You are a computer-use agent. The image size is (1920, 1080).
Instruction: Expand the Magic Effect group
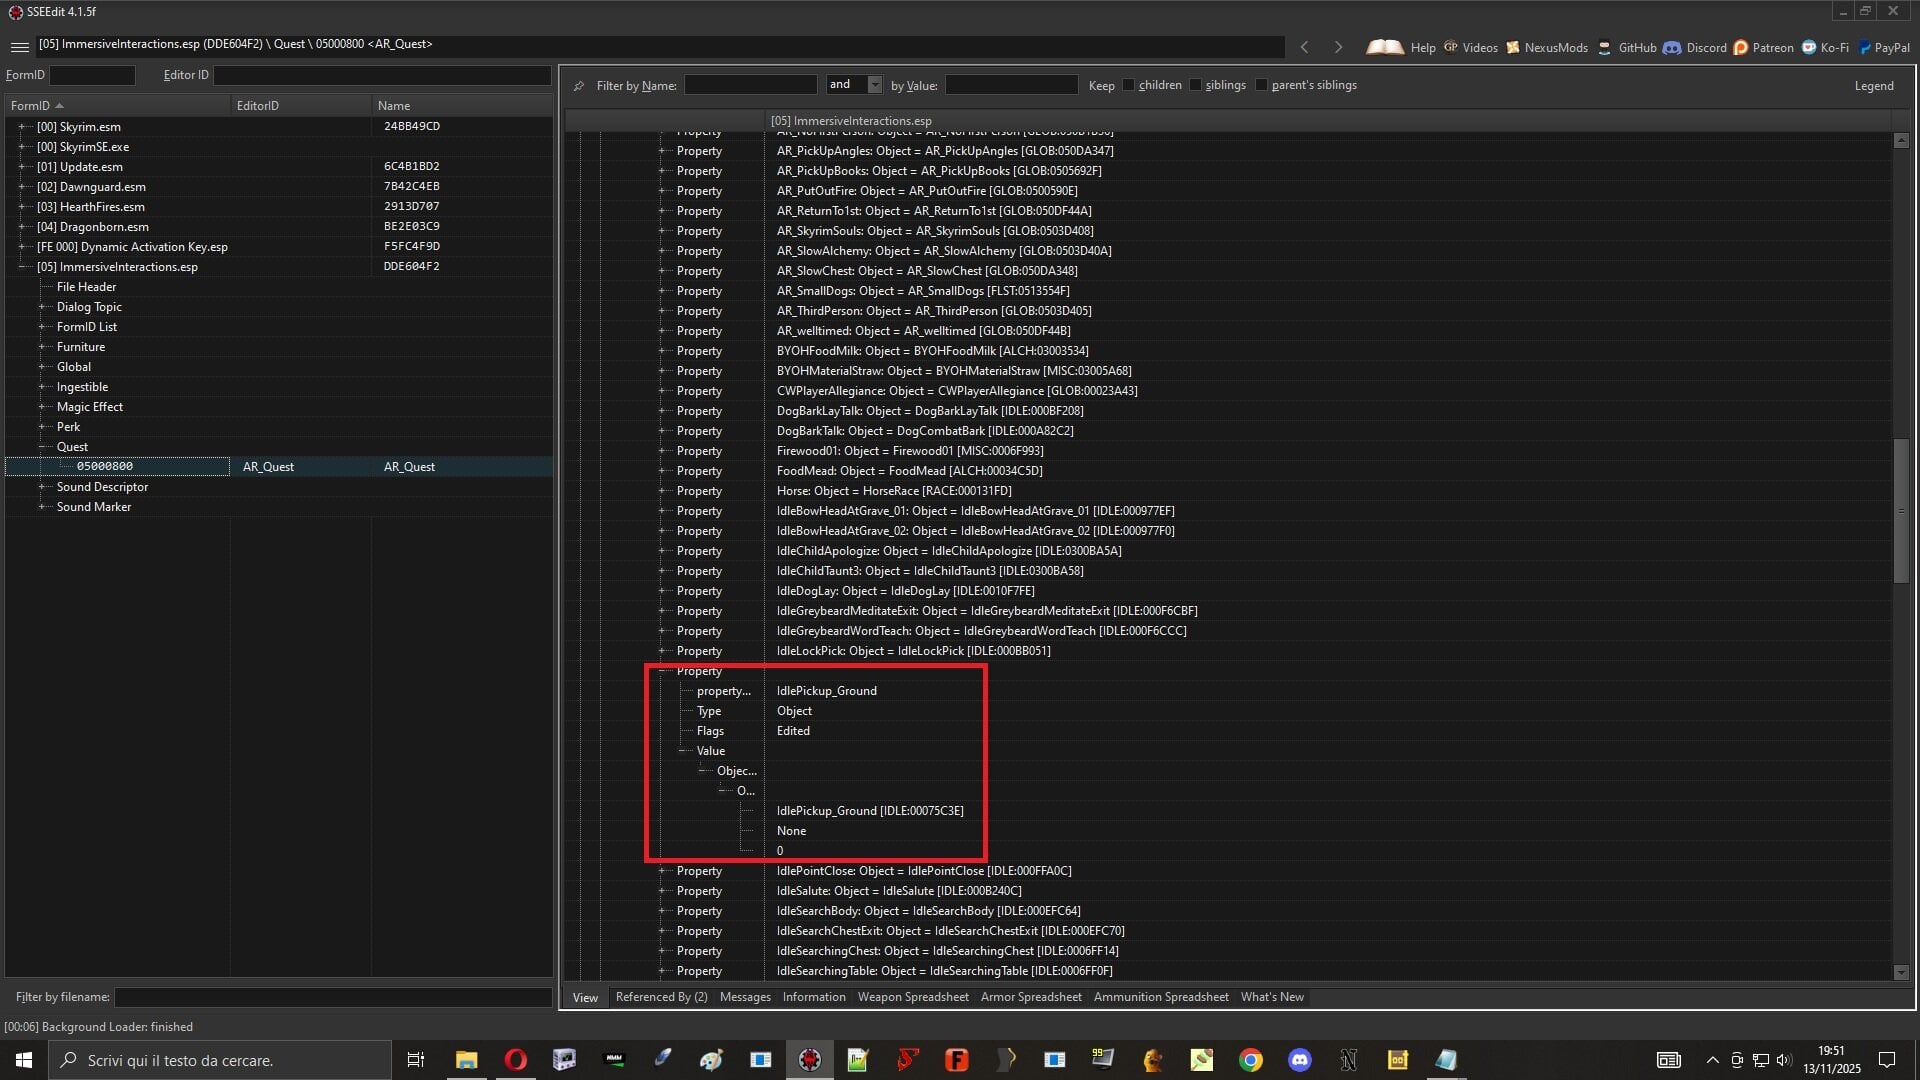42,407
